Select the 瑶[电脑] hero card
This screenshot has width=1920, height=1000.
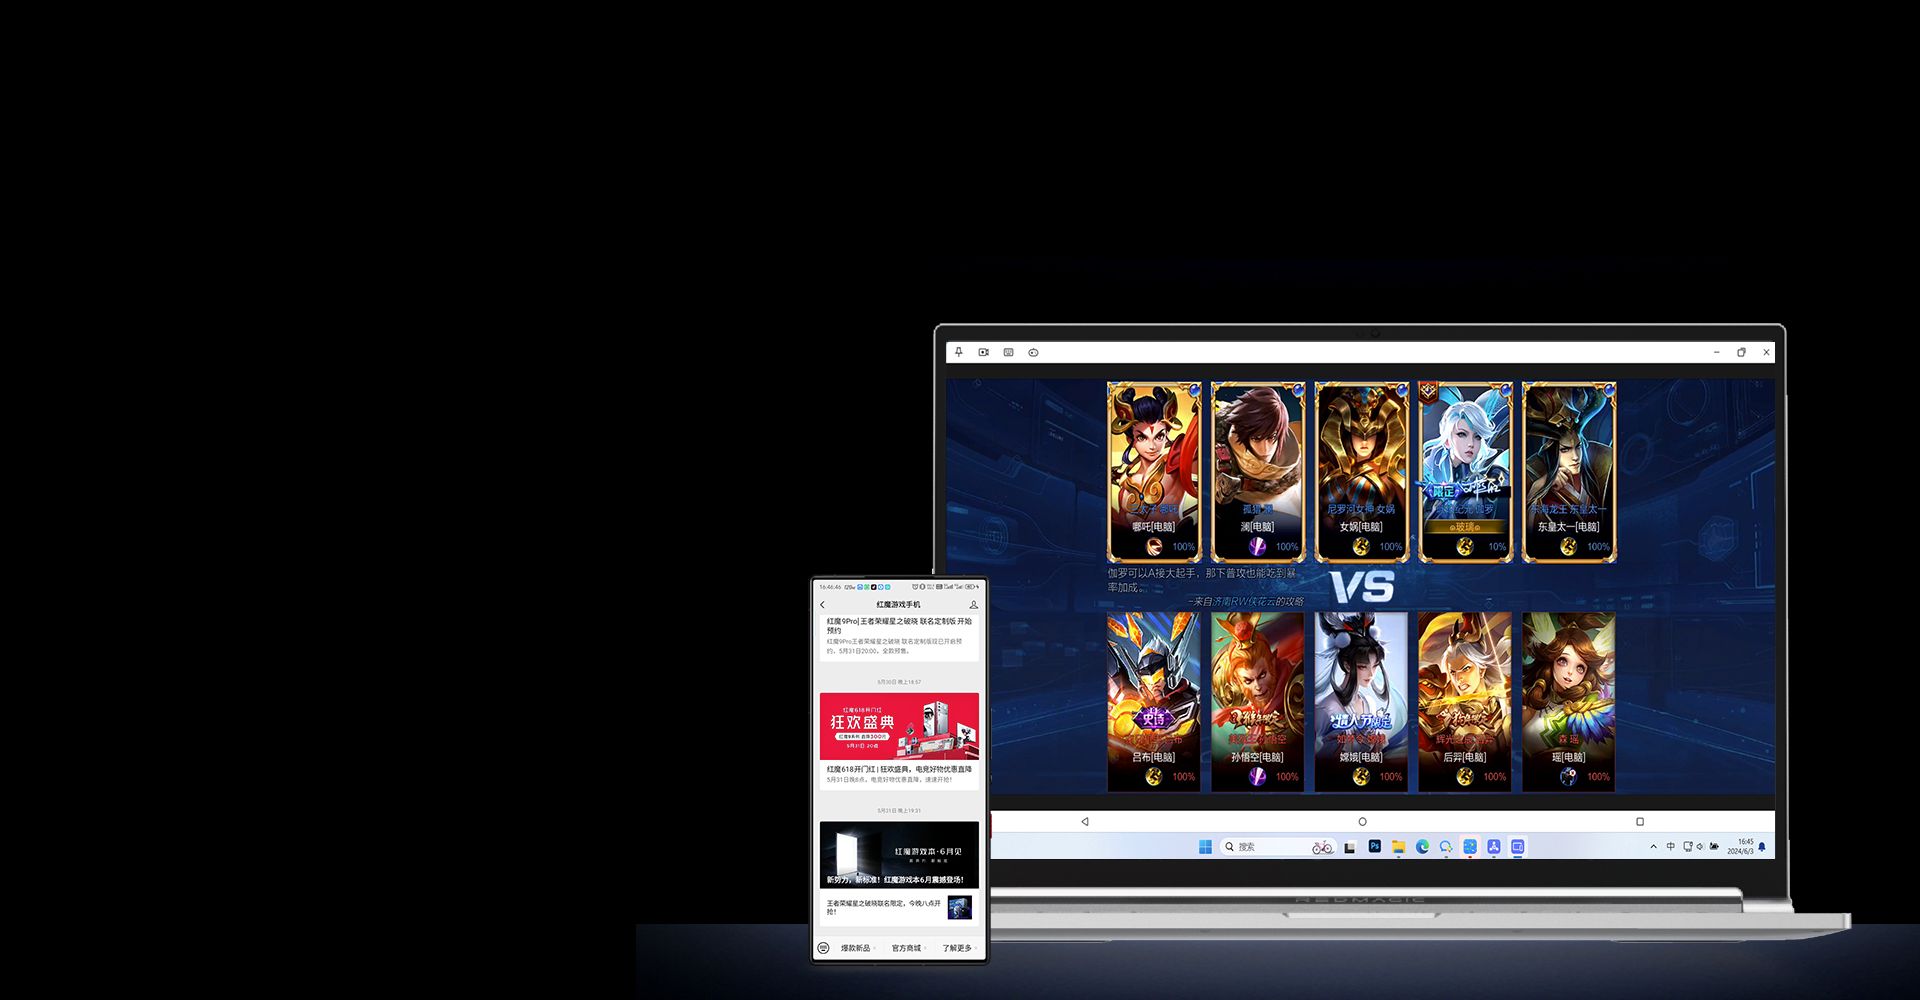(x=1569, y=702)
